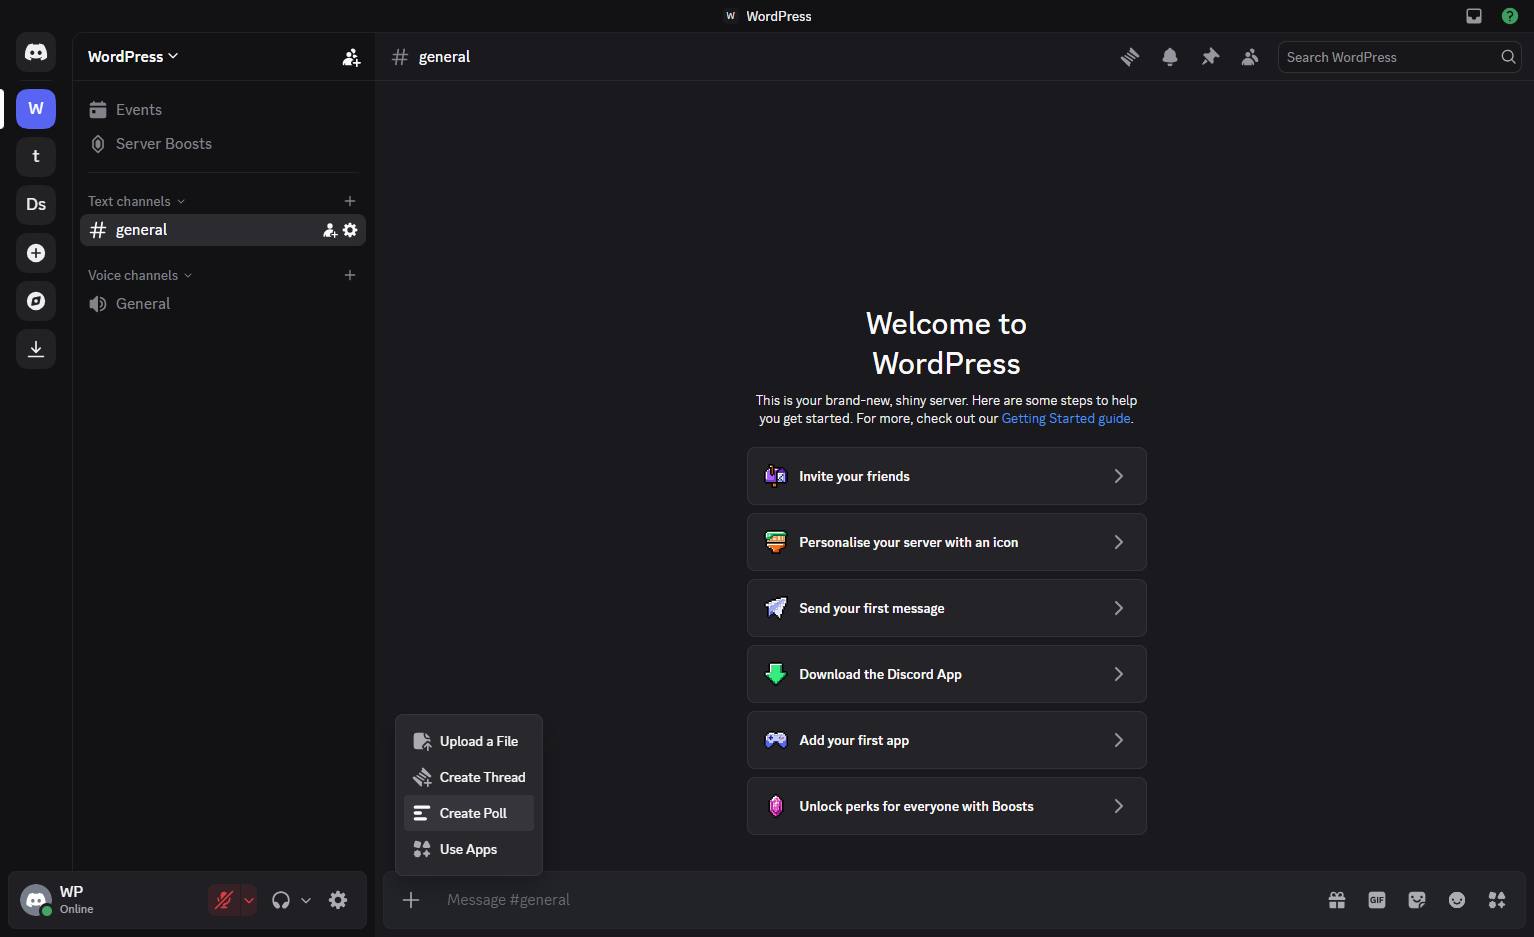Open input device options arrow next to microphone
Viewport: 1534px width, 937px height.
click(x=249, y=900)
